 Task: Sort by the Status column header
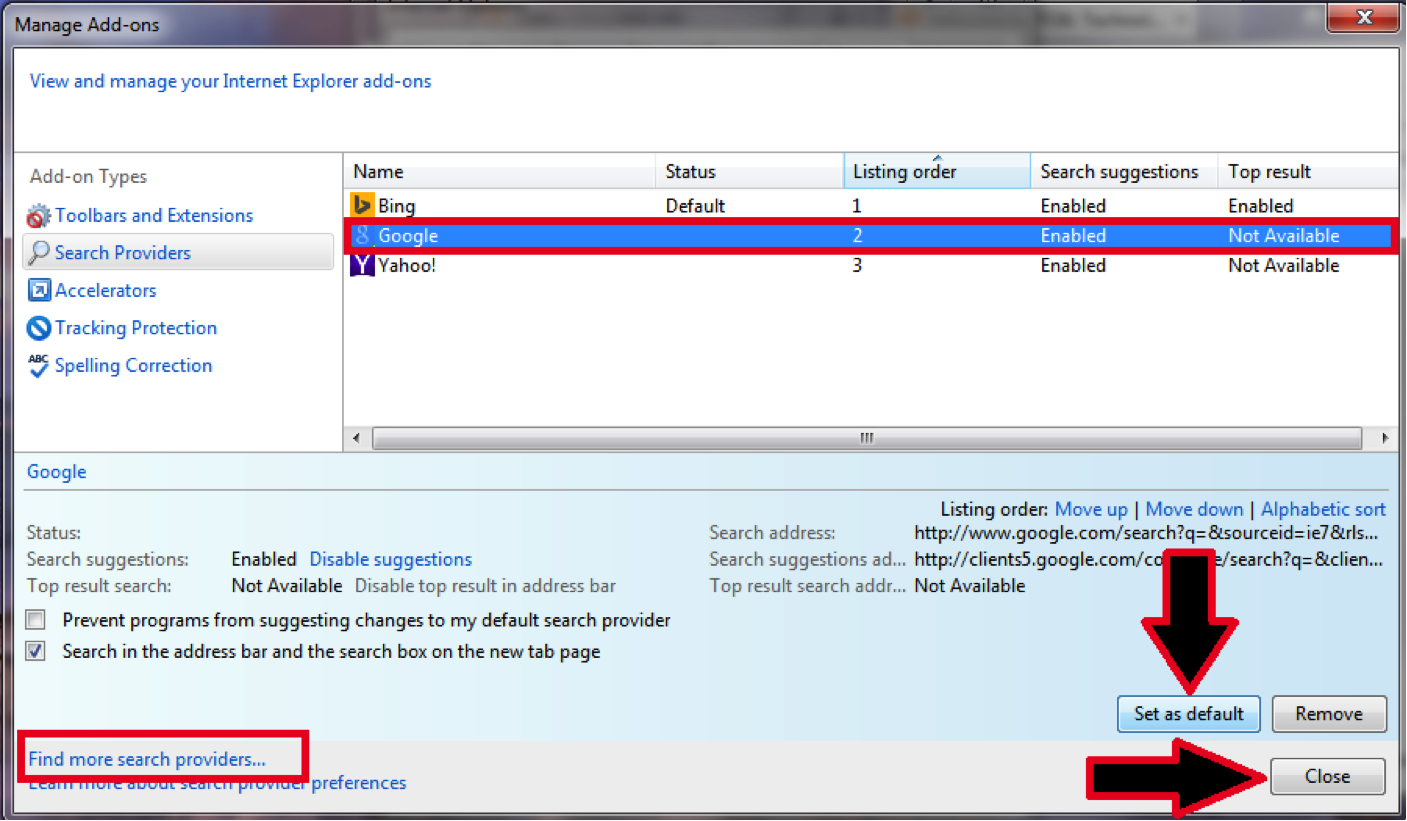(749, 171)
